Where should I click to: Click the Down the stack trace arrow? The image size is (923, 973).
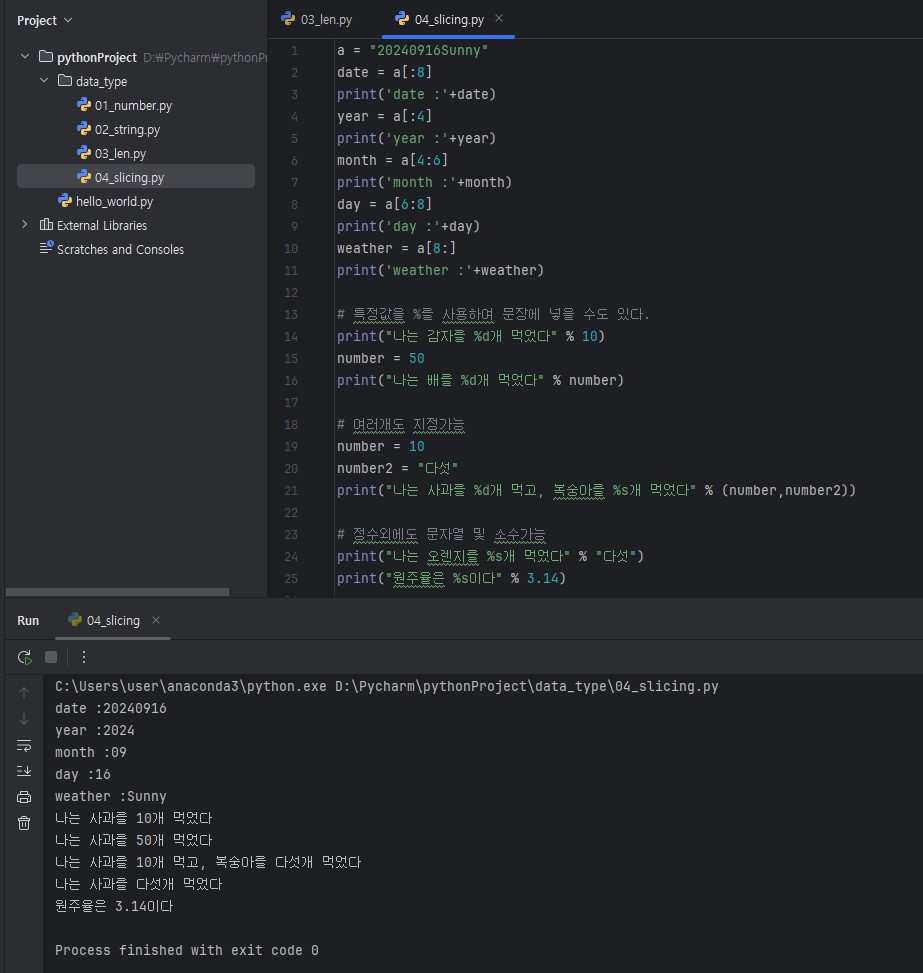click(x=24, y=719)
